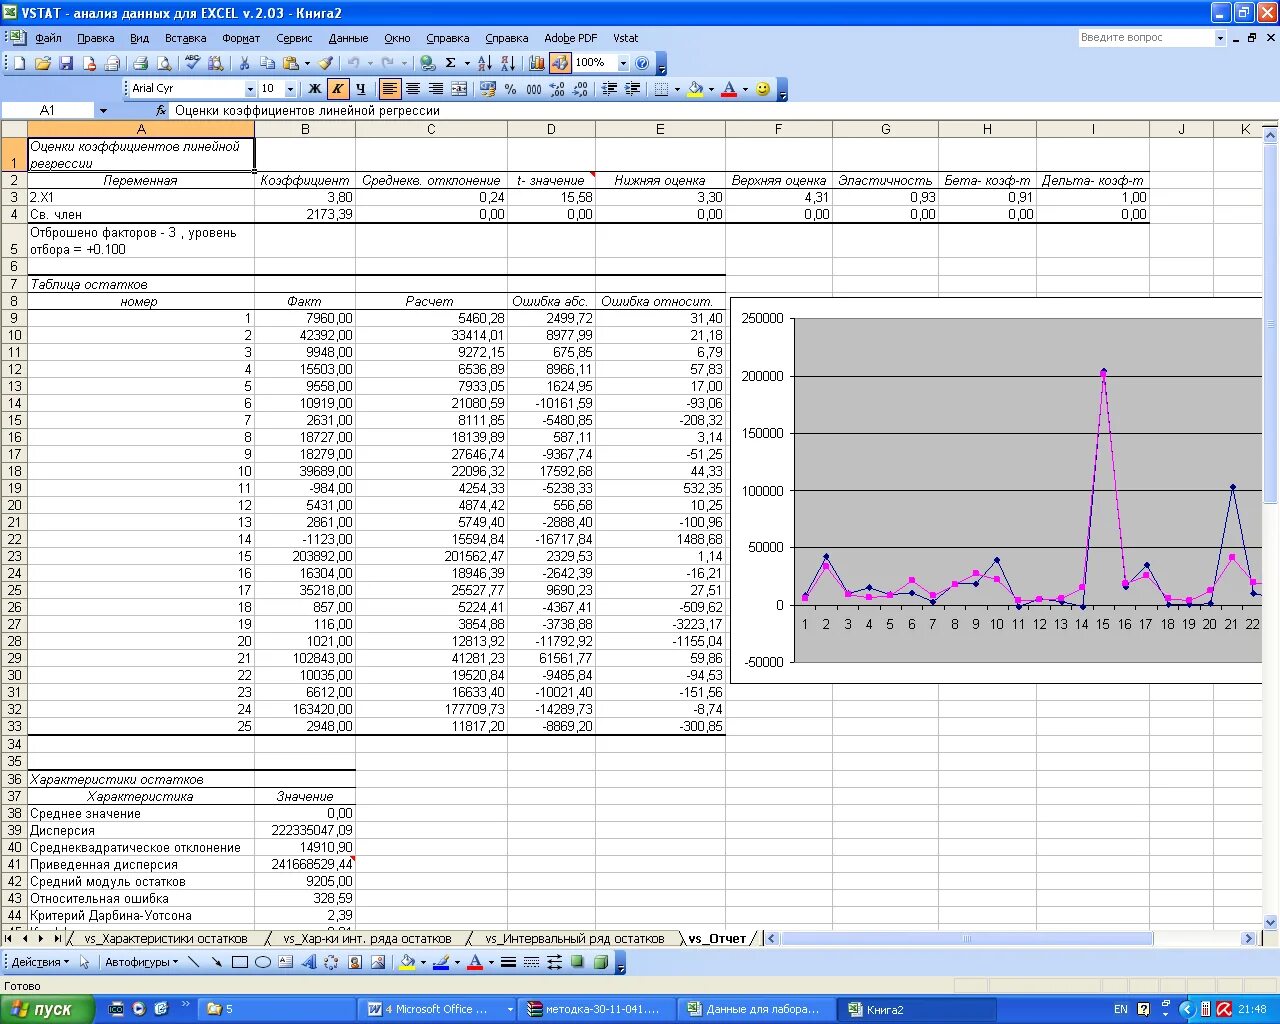Screen dimensions: 1280x1024
Task: Click the Save floppy disk icon
Action: click(x=66, y=63)
